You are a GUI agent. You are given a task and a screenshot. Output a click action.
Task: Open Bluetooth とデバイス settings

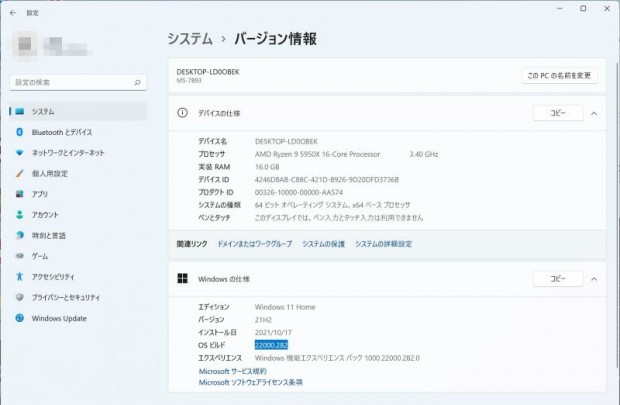(78, 132)
